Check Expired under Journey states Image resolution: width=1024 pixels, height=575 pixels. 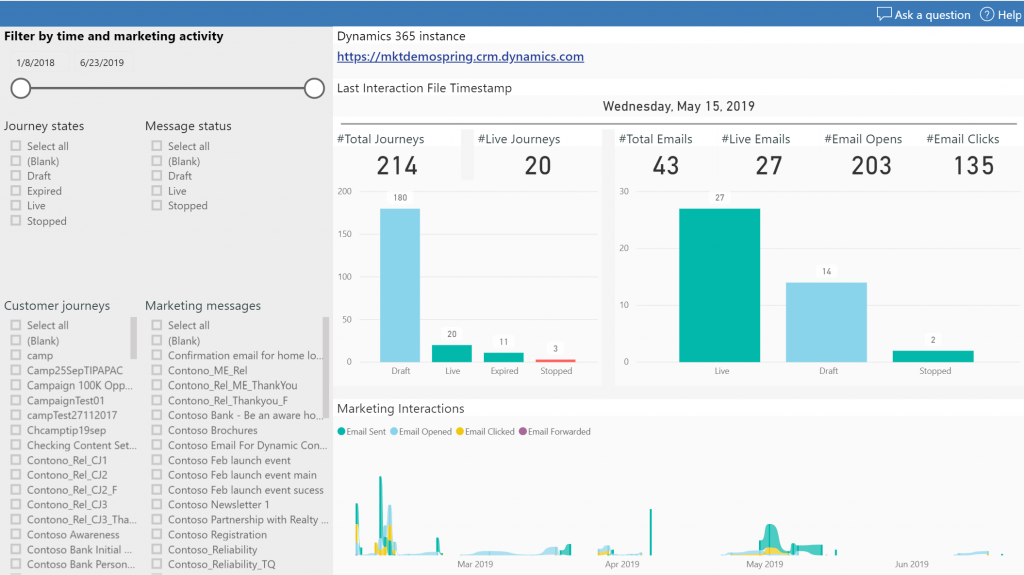click(16, 191)
